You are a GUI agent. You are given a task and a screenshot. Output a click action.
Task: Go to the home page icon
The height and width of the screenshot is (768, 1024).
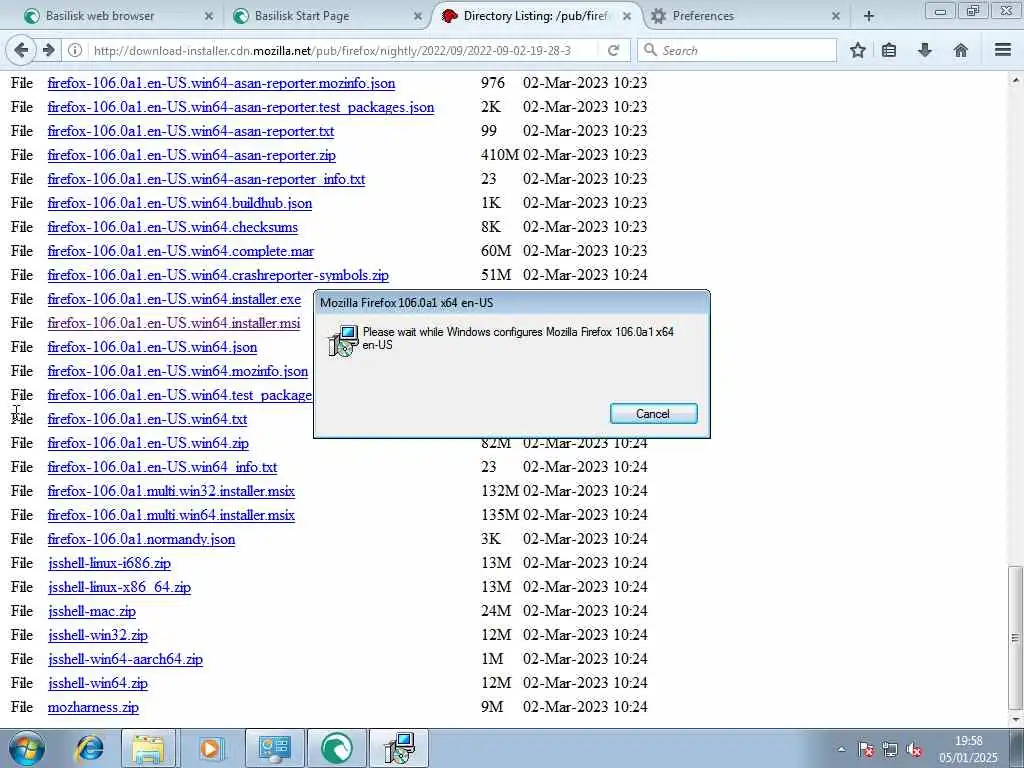[961, 50]
